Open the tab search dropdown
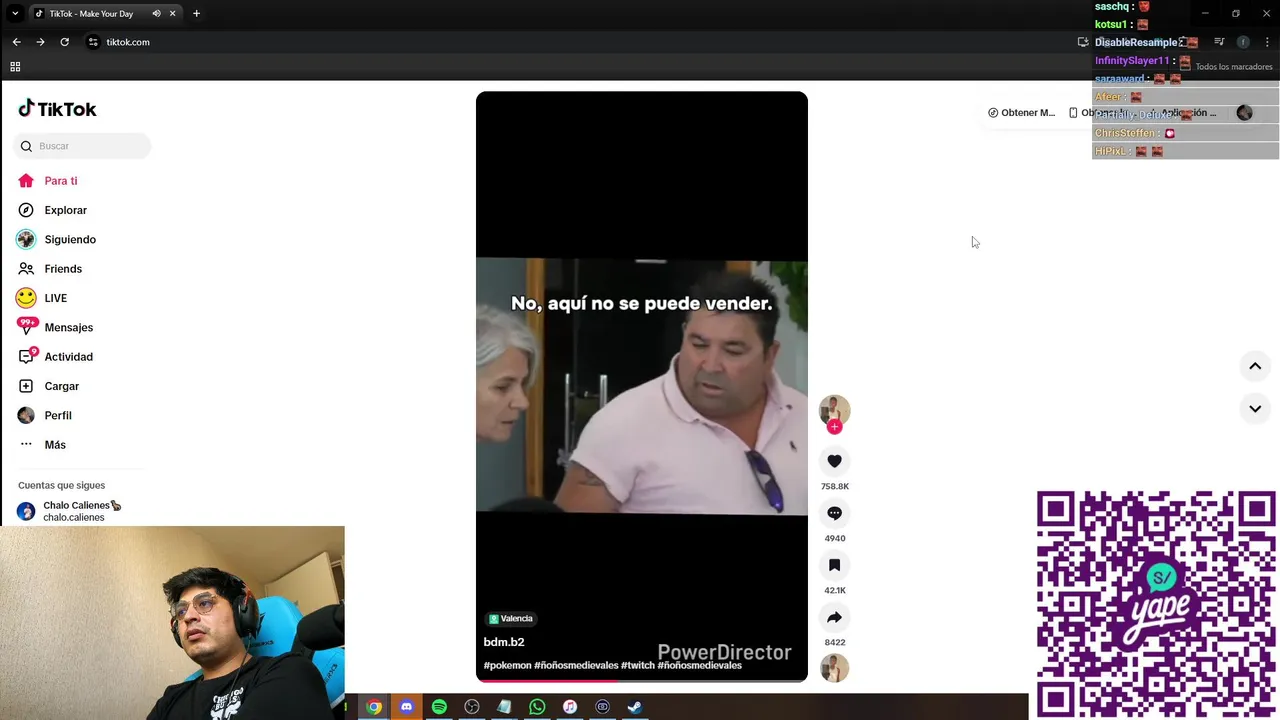 pos(14,14)
